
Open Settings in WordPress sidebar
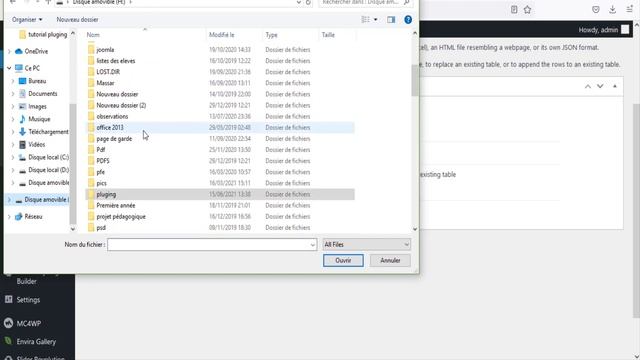[28, 300]
